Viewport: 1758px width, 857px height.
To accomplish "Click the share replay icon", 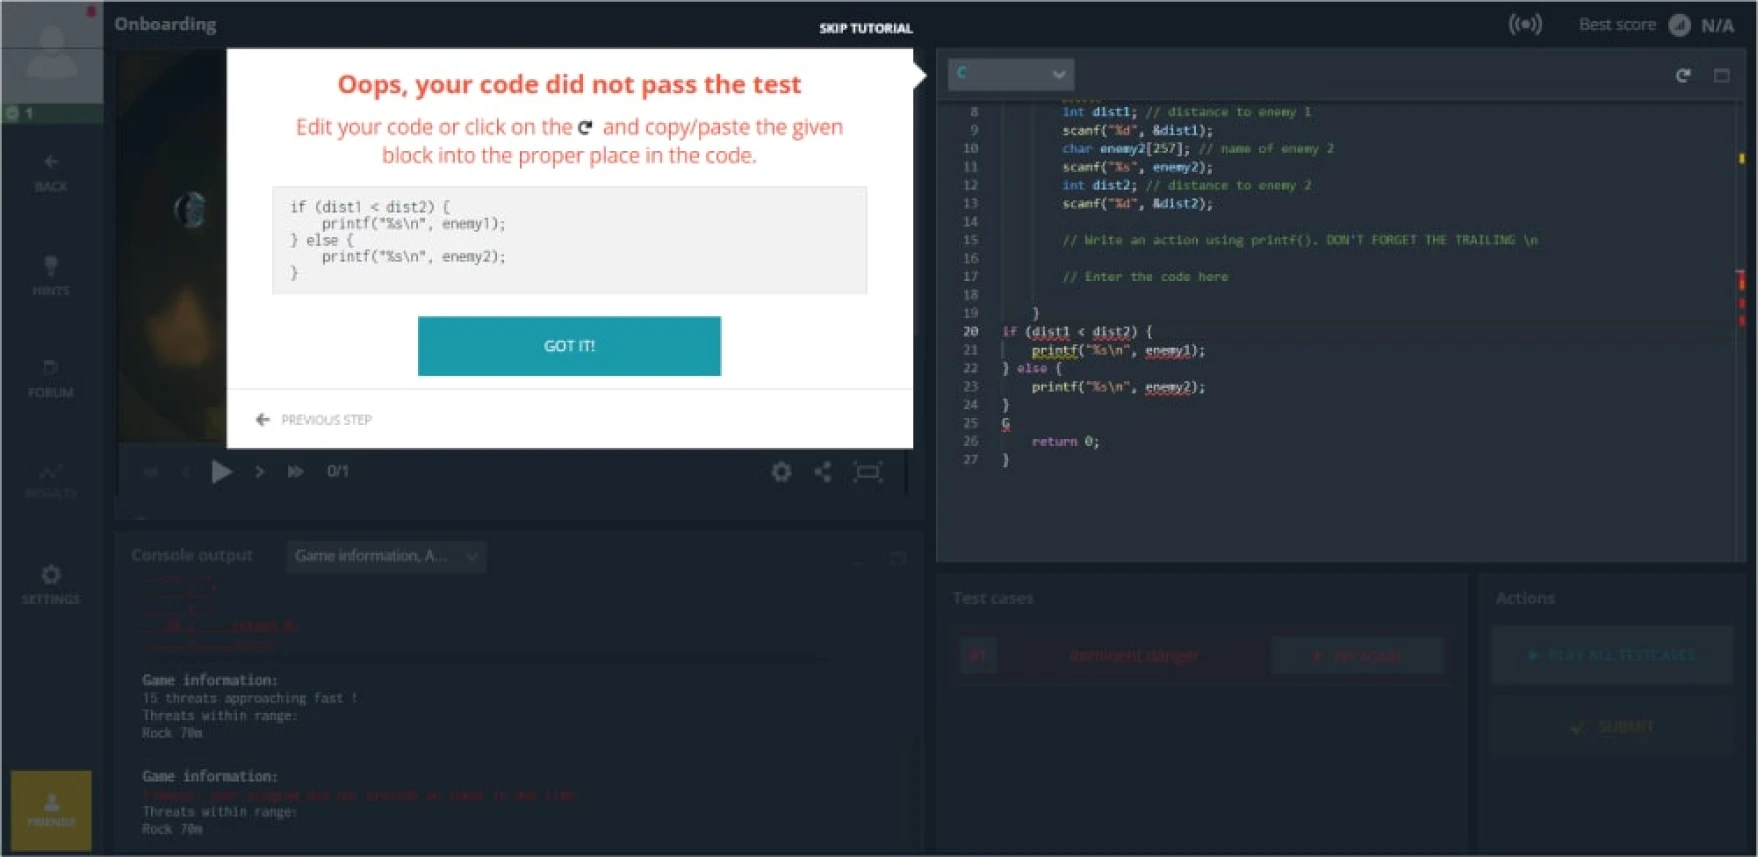I will click(x=822, y=472).
